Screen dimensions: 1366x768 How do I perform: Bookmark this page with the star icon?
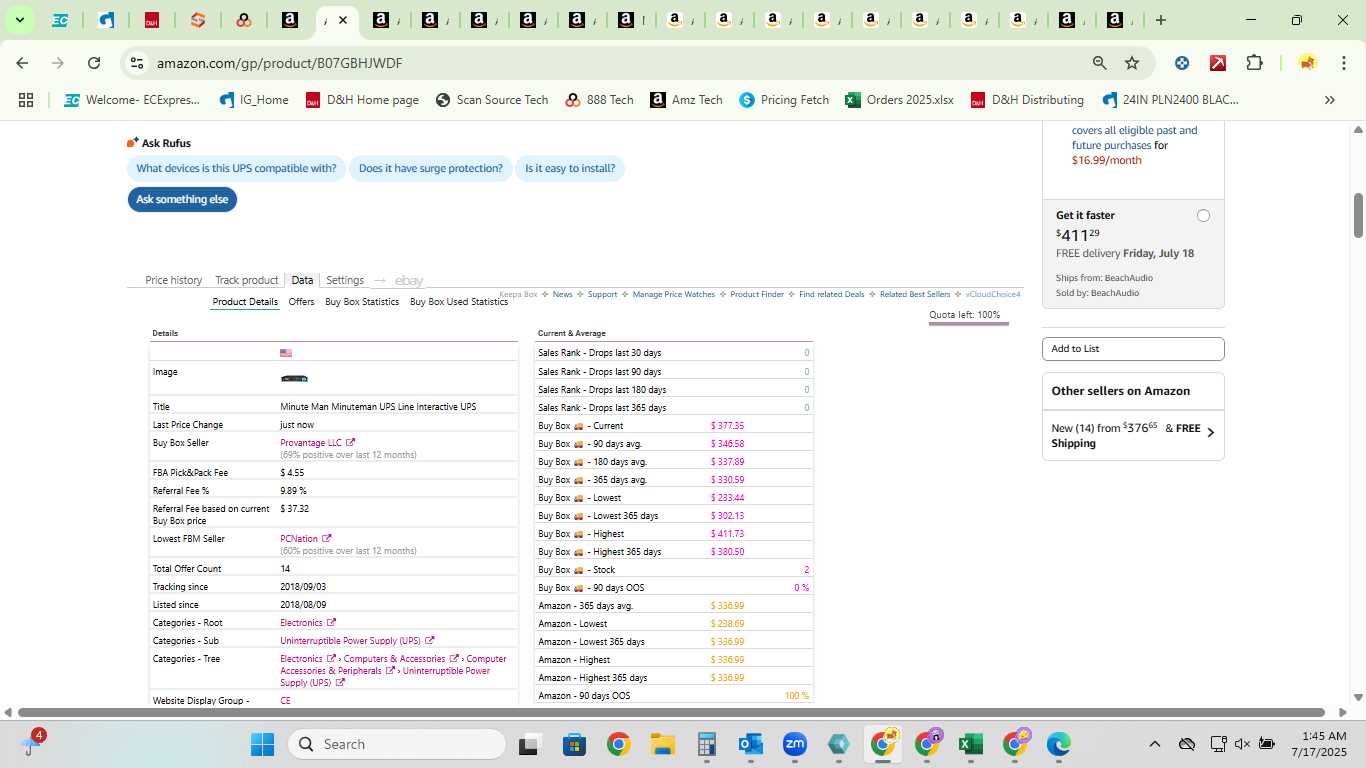click(1132, 63)
